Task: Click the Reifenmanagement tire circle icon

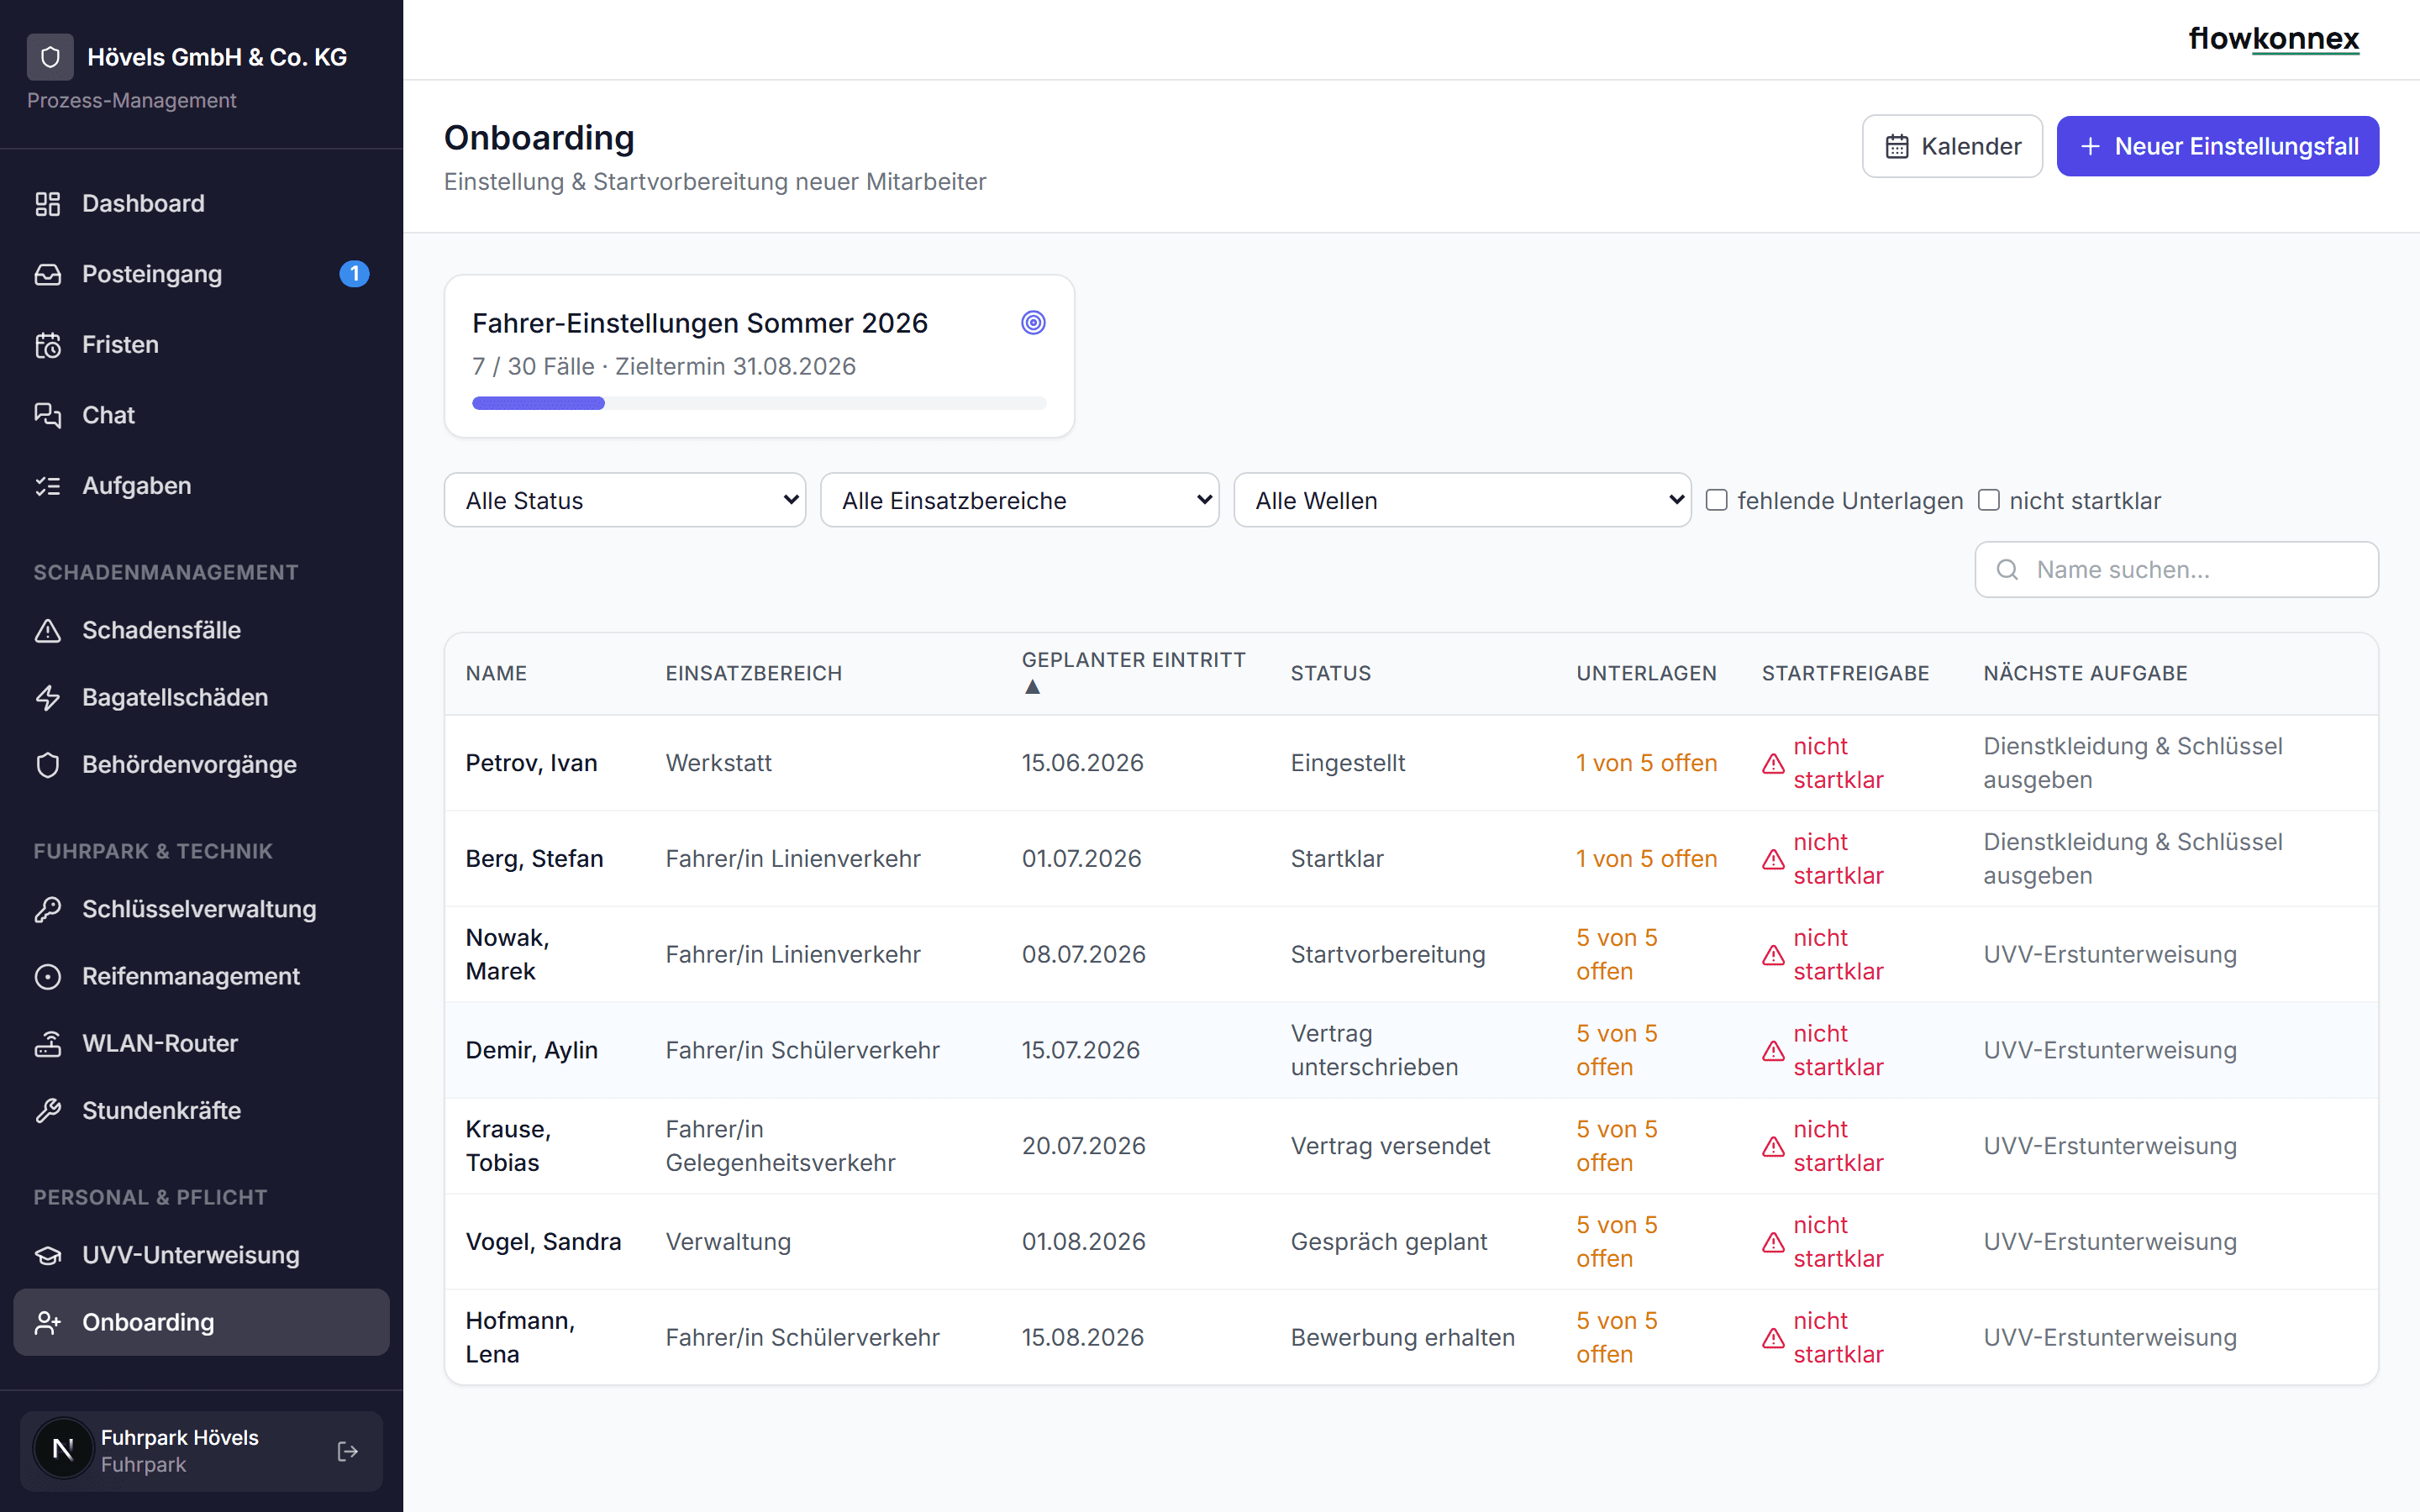Action: [48, 977]
